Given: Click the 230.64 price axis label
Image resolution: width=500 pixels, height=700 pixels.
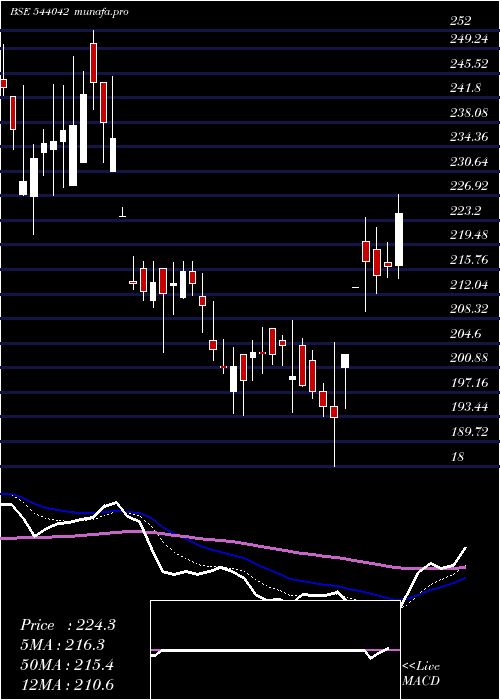Looking at the screenshot, I should click(x=468, y=162).
